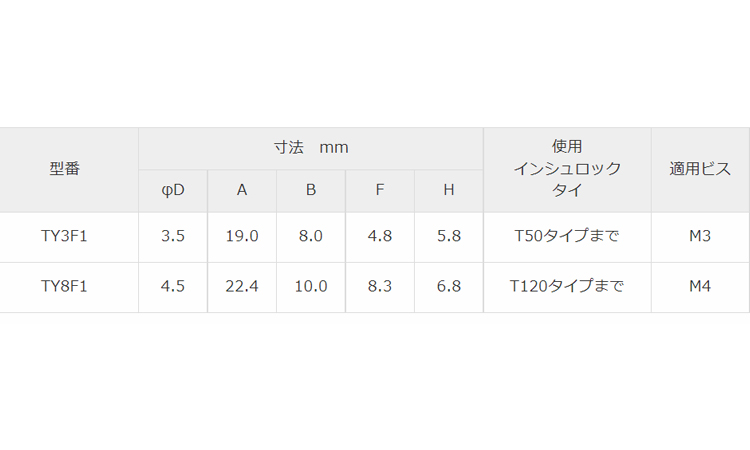Click the 10.0 value in B column

(x=311, y=286)
